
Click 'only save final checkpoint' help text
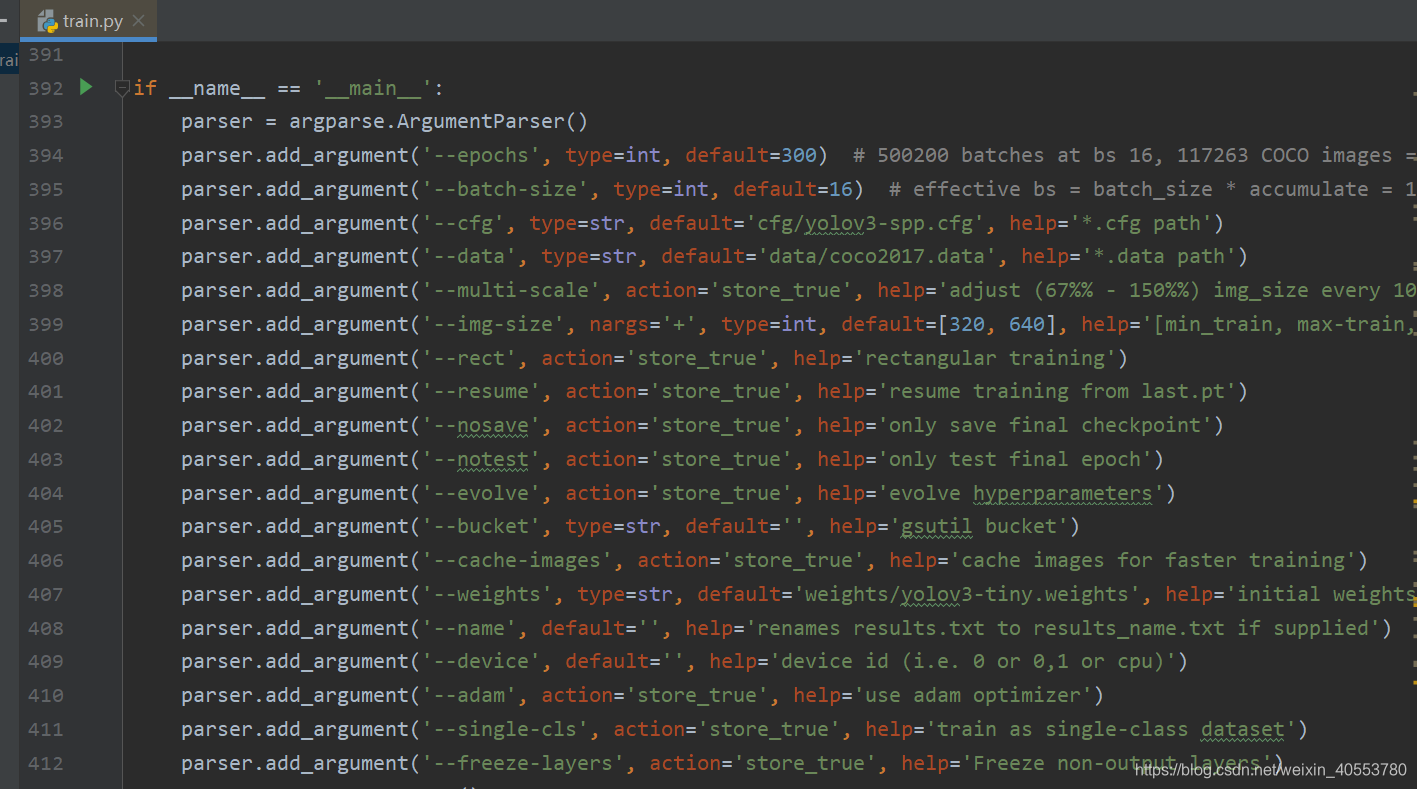point(1044,425)
